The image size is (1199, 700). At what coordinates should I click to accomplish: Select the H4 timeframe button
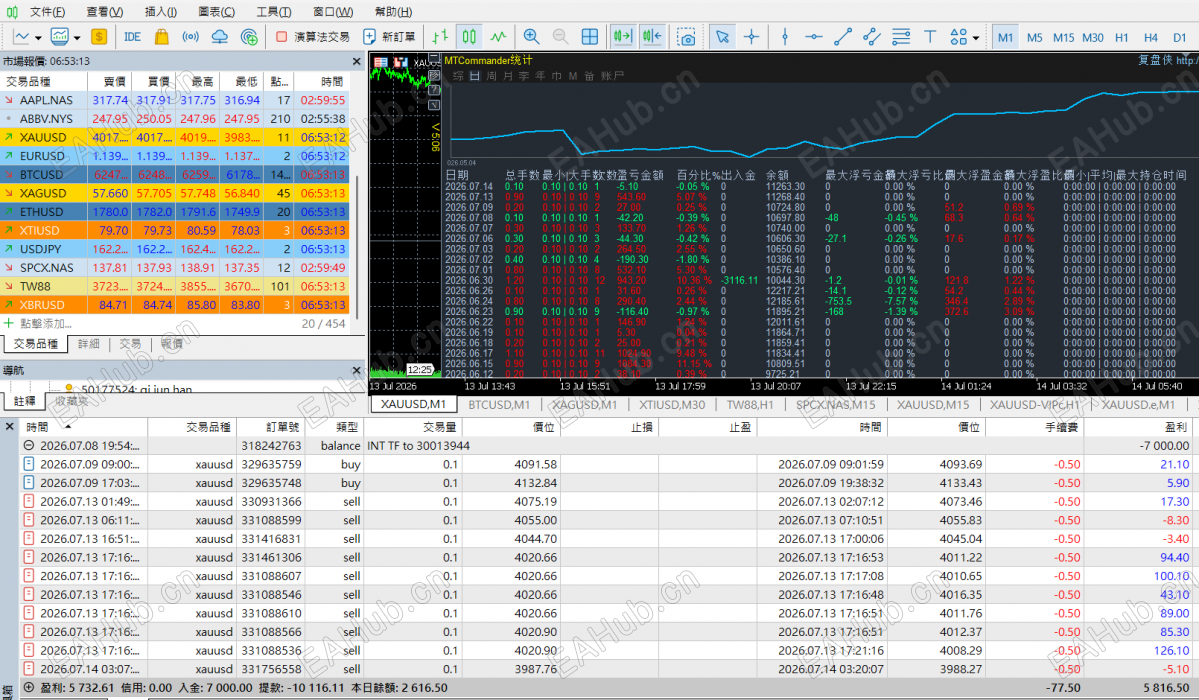pyautogui.click(x=1150, y=37)
